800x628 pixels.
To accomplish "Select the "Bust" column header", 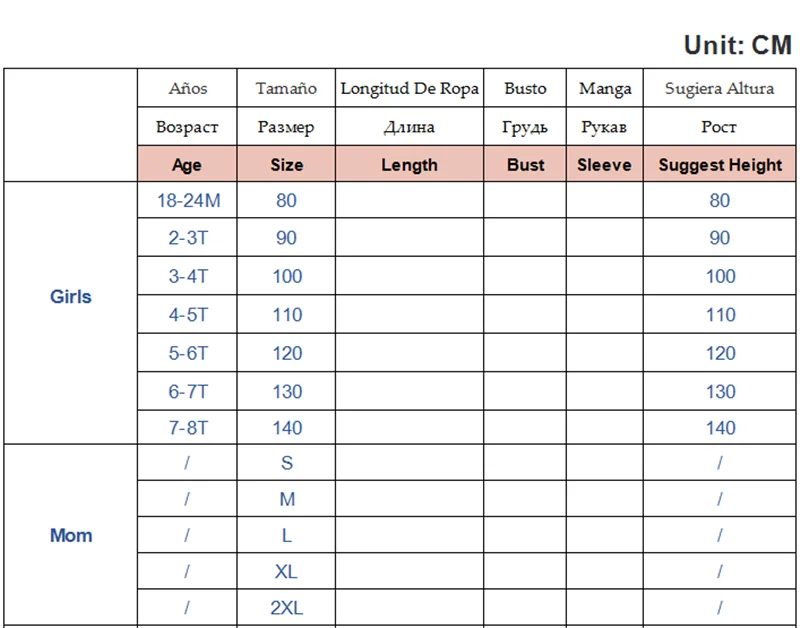I will click(x=525, y=165).
